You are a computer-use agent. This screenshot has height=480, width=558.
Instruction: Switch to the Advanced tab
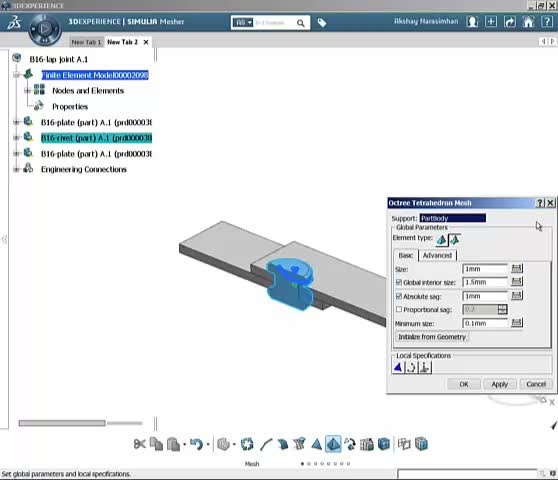pos(437,255)
